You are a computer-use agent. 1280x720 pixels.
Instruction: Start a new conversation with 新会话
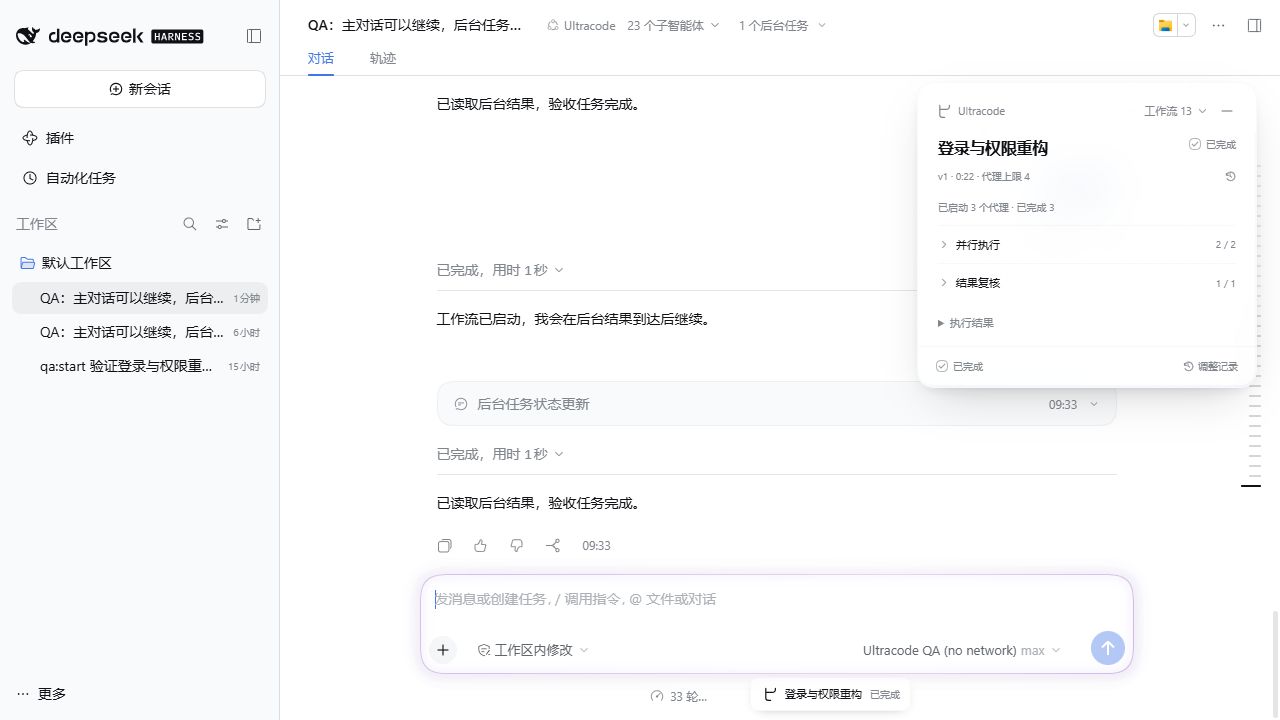(x=140, y=89)
